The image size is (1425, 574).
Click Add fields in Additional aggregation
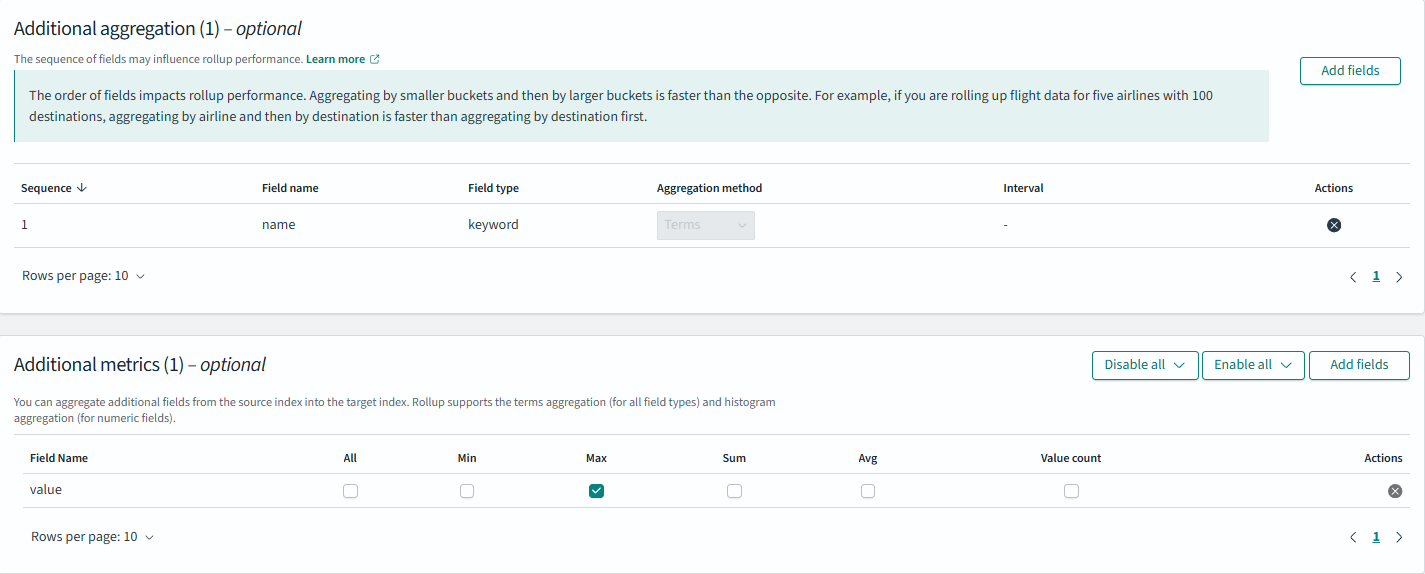[x=1349, y=71]
